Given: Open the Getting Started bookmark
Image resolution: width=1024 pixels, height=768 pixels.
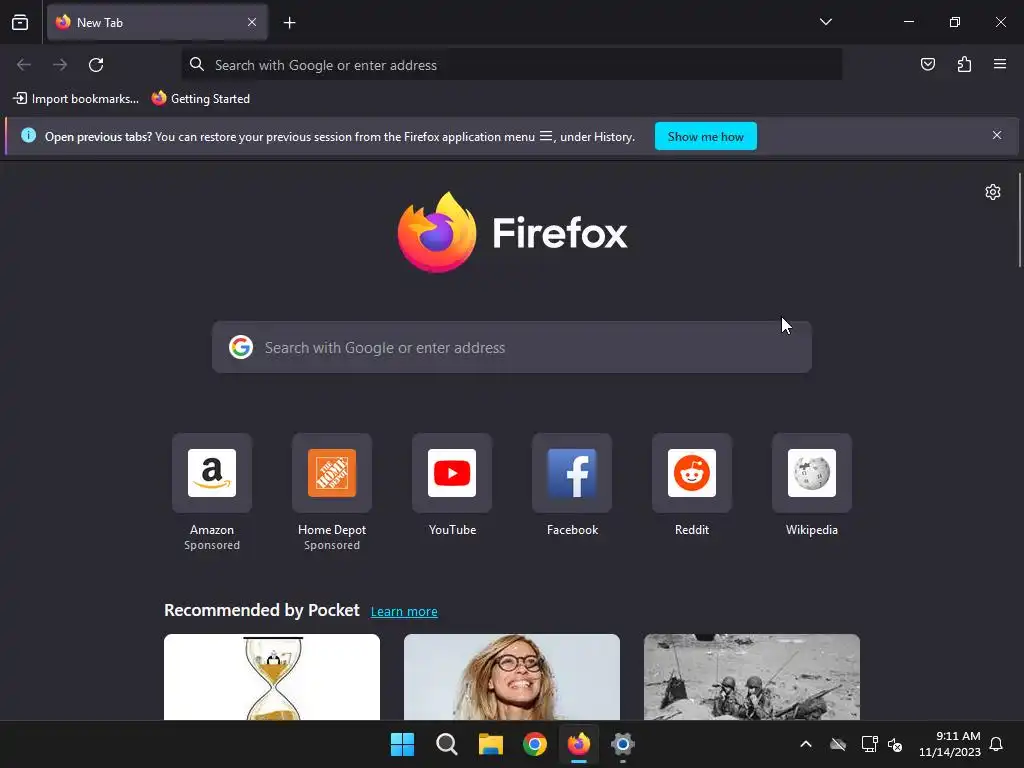Looking at the screenshot, I should click(201, 99).
